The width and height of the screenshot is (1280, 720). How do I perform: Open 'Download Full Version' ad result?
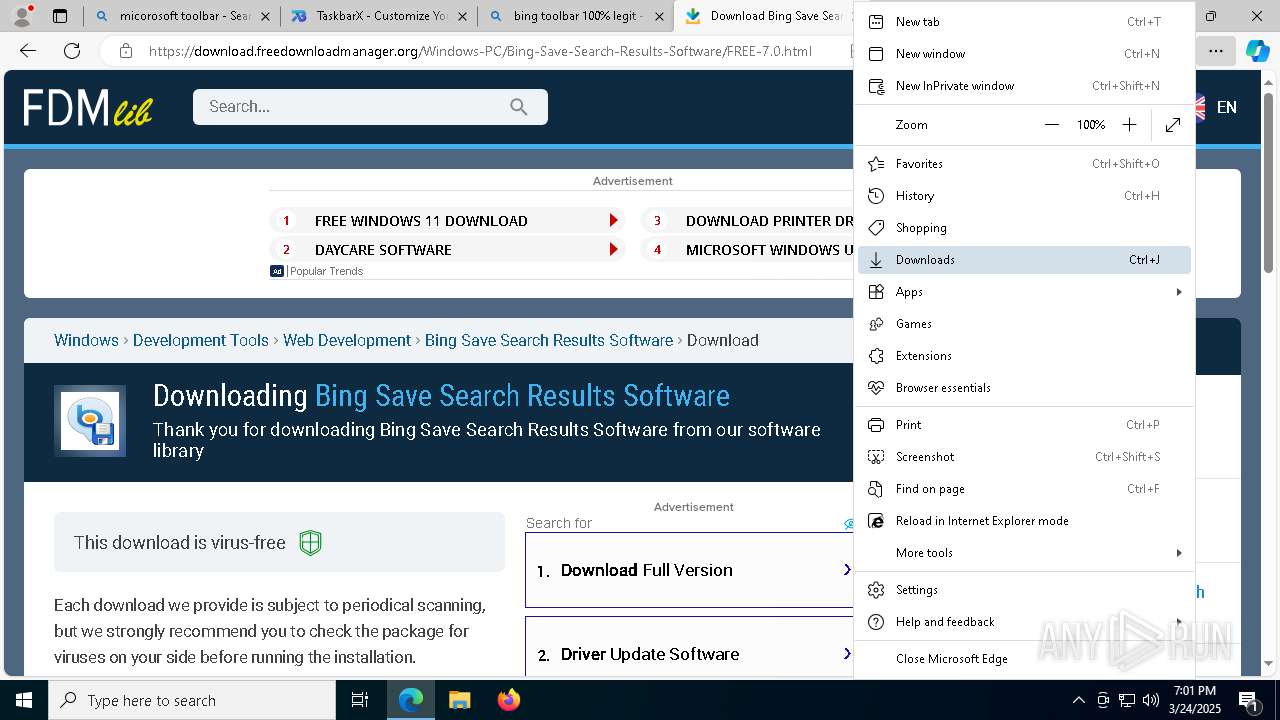click(689, 570)
